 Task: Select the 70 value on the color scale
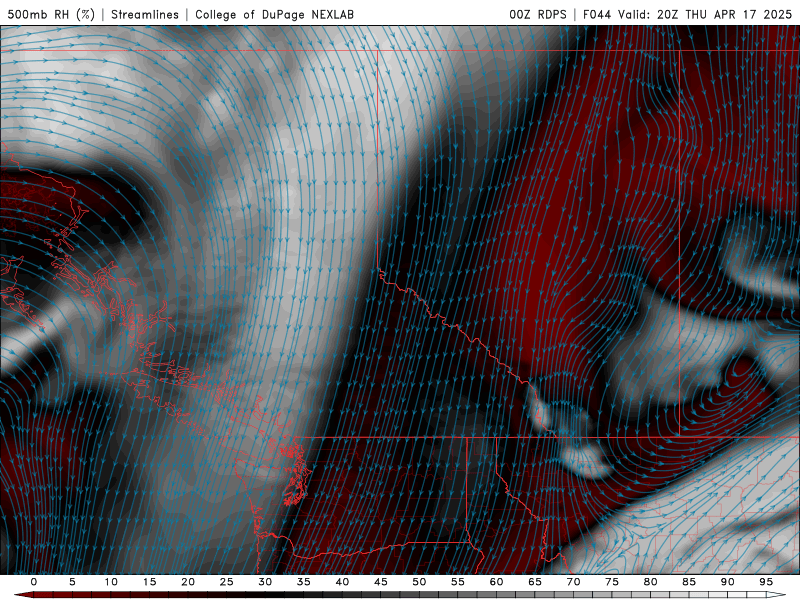tap(573, 582)
